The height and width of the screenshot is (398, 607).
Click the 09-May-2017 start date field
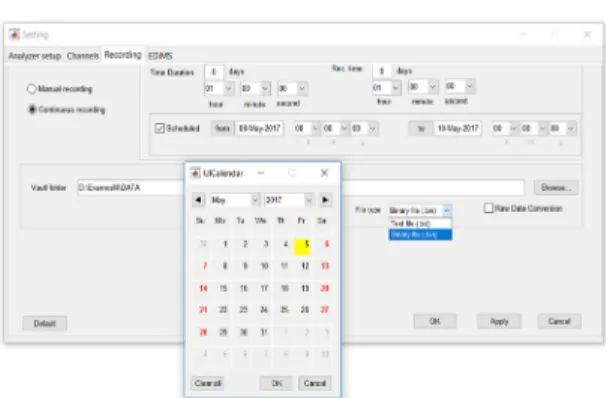click(x=259, y=129)
